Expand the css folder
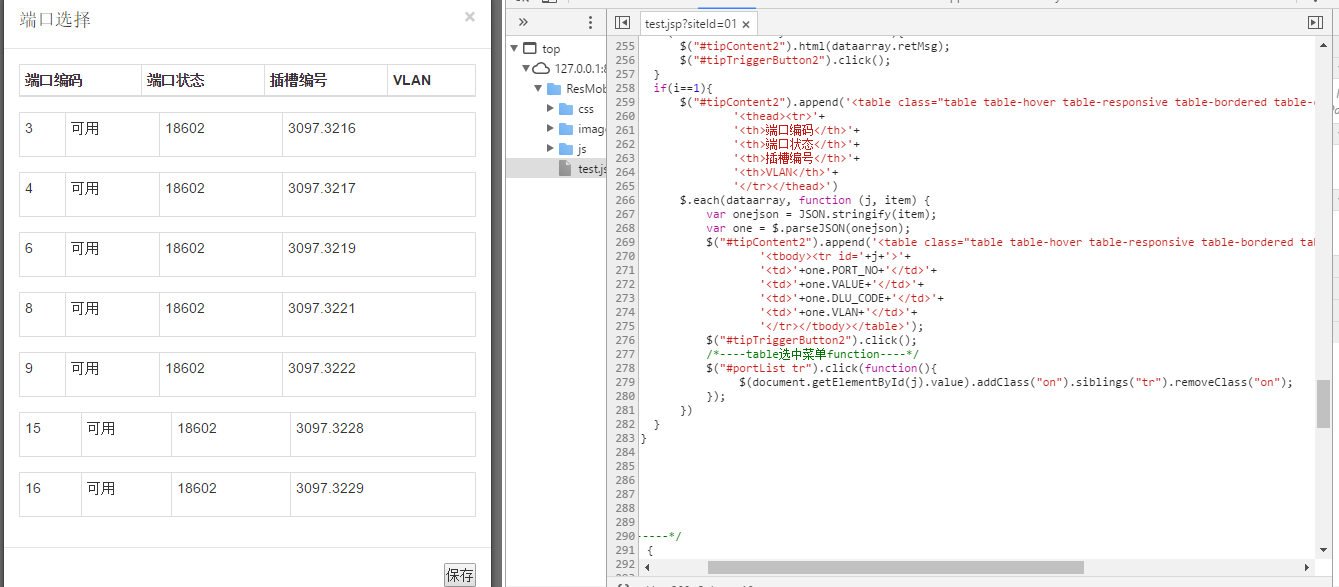1339x587 pixels. (550, 108)
